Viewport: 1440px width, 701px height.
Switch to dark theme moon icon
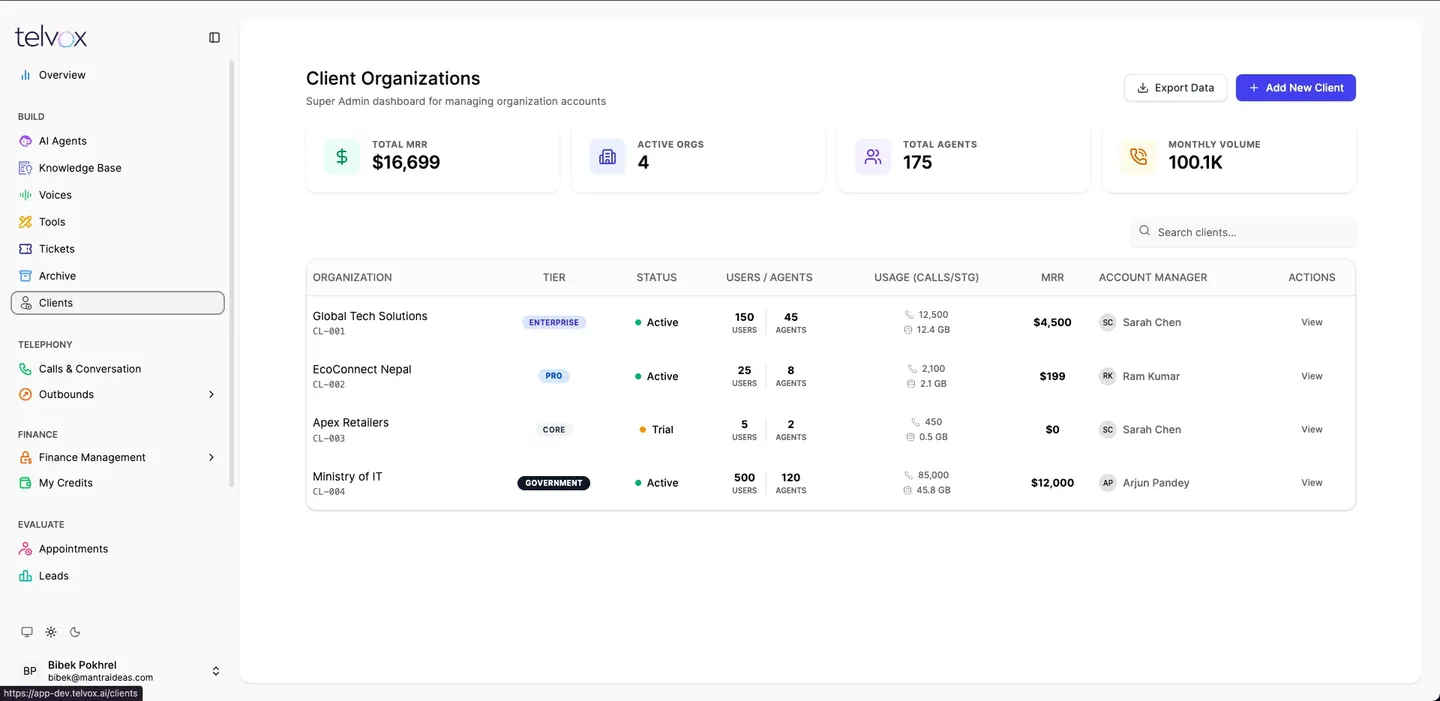click(x=75, y=632)
